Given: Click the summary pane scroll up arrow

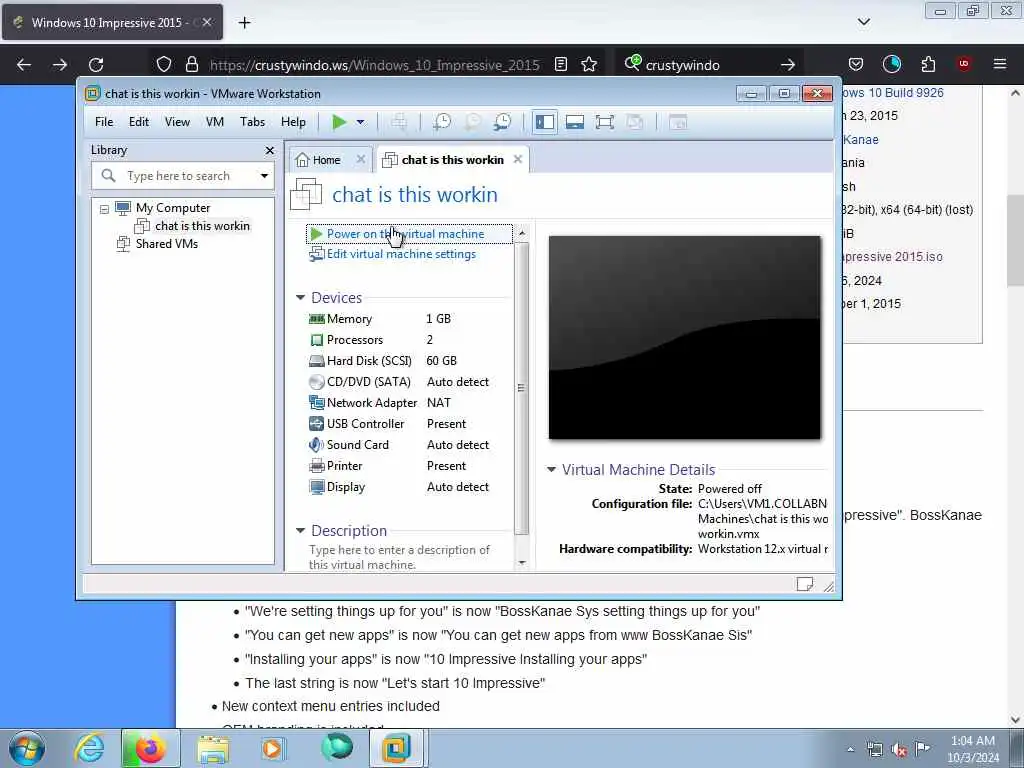Looking at the screenshot, I should click(522, 233).
